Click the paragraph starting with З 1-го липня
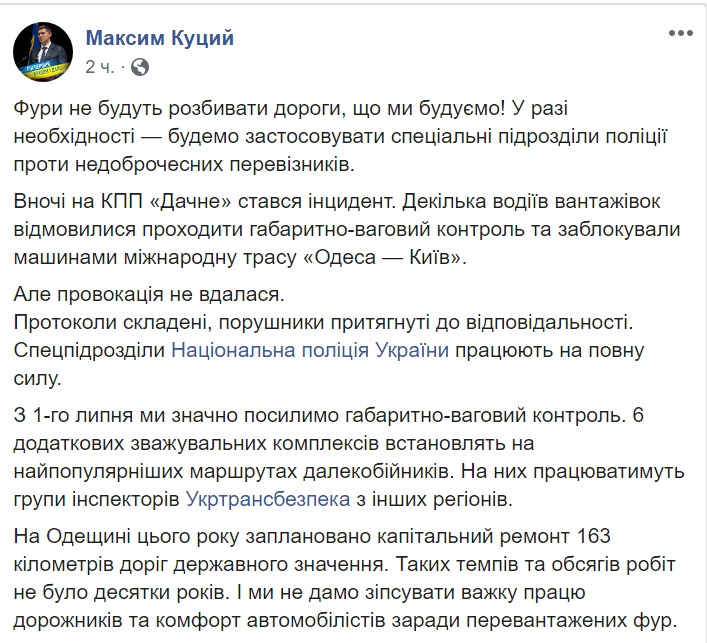Viewport: 707px width, 643px height. tap(349, 457)
